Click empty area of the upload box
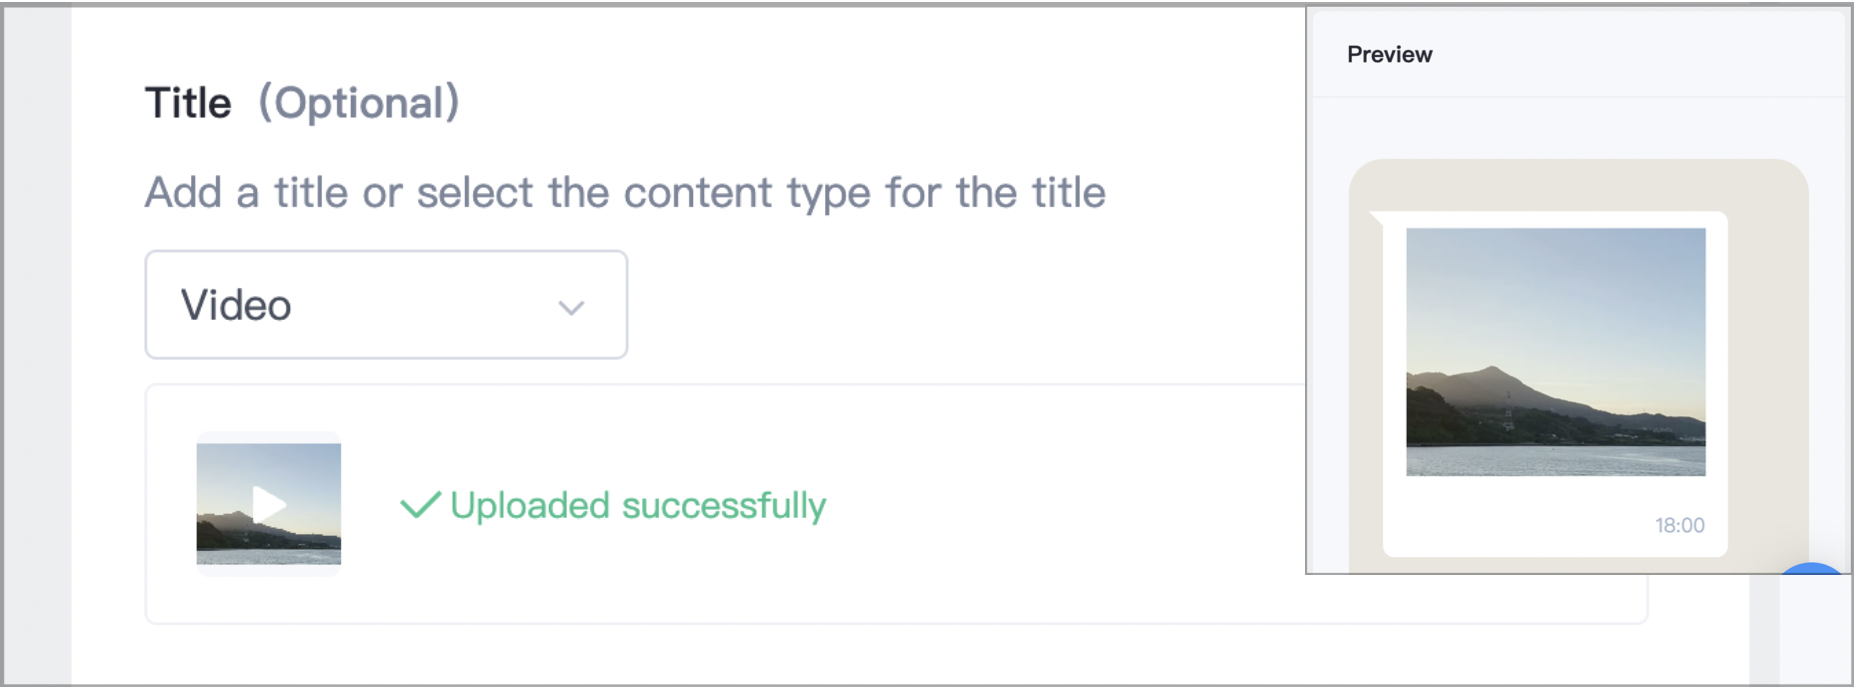 pos(1050,505)
